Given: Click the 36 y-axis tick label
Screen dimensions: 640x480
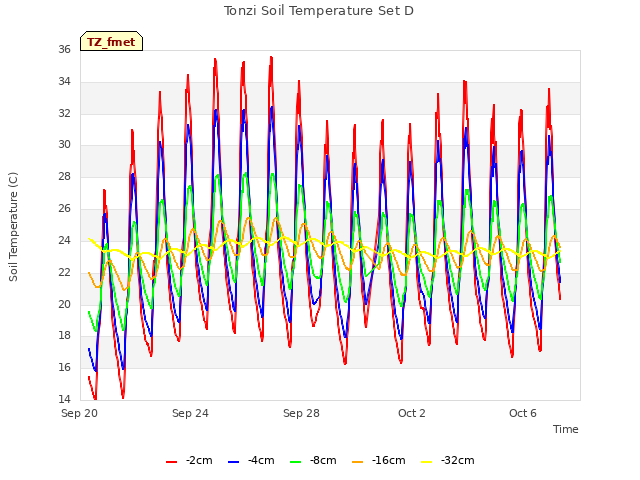Looking at the screenshot, I should click(64, 49).
